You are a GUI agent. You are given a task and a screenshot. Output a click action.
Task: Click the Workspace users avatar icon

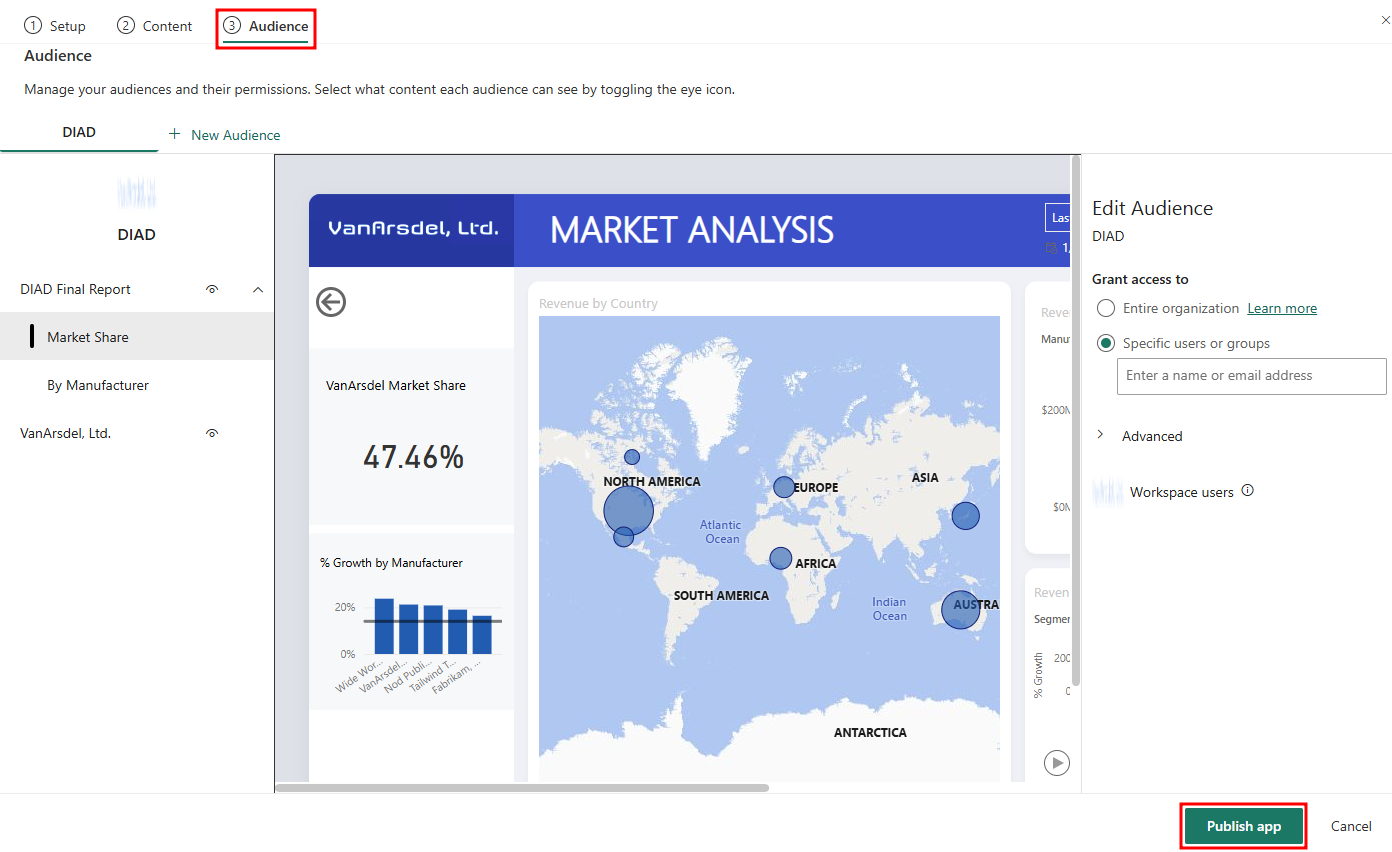1107,492
